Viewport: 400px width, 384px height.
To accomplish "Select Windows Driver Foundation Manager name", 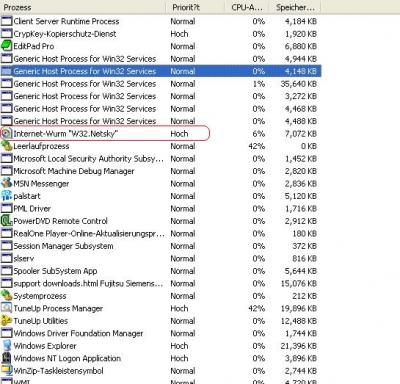I will click(x=78, y=334).
